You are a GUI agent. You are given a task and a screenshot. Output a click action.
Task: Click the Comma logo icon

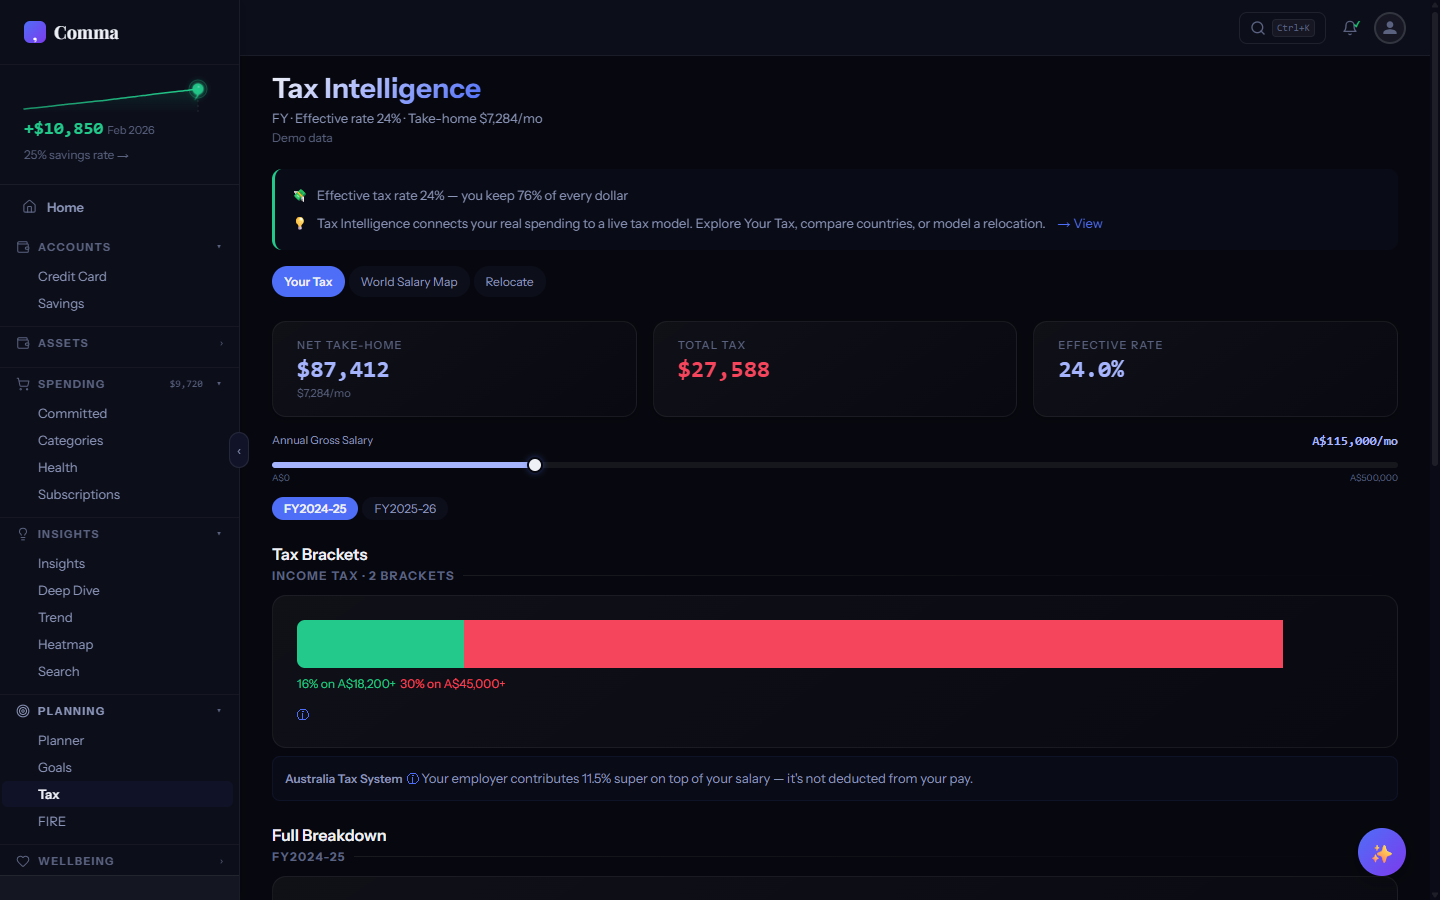pyautogui.click(x=35, y=32)
